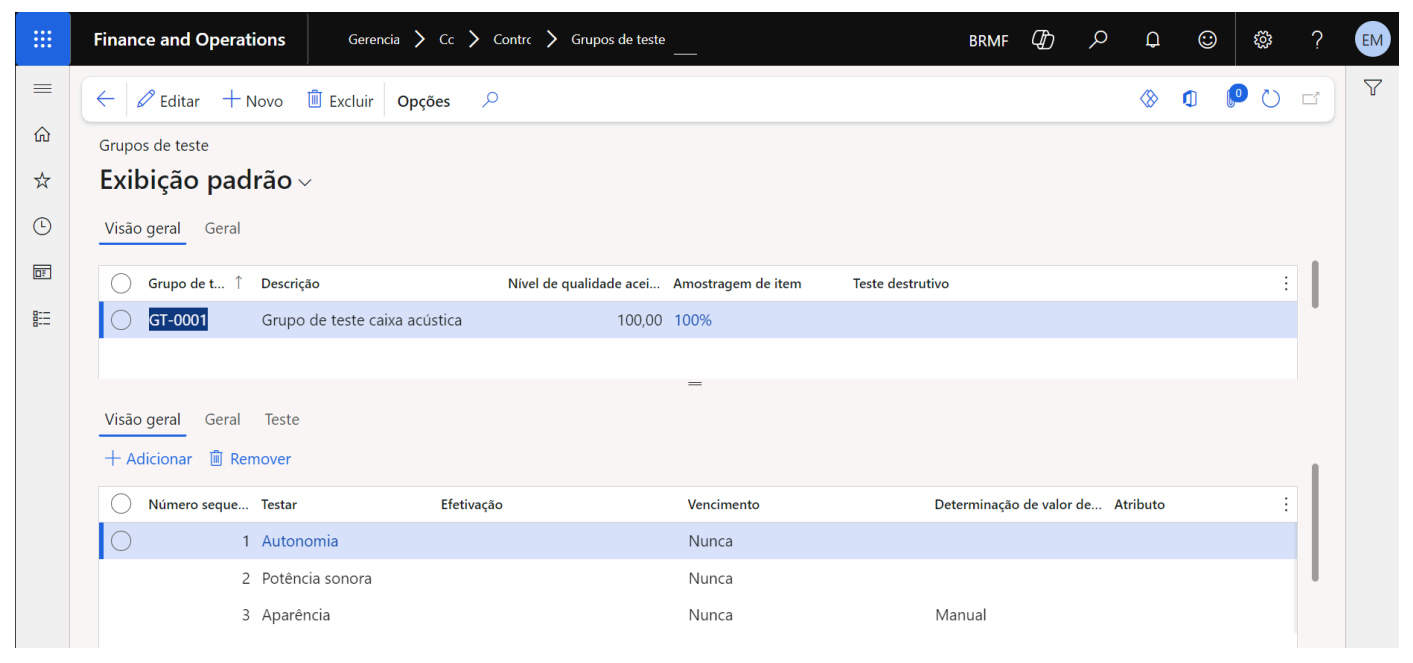Expand the Exibição padrão view dropdown
Viewport: 1413px width, 663px height.
[305, 182]
